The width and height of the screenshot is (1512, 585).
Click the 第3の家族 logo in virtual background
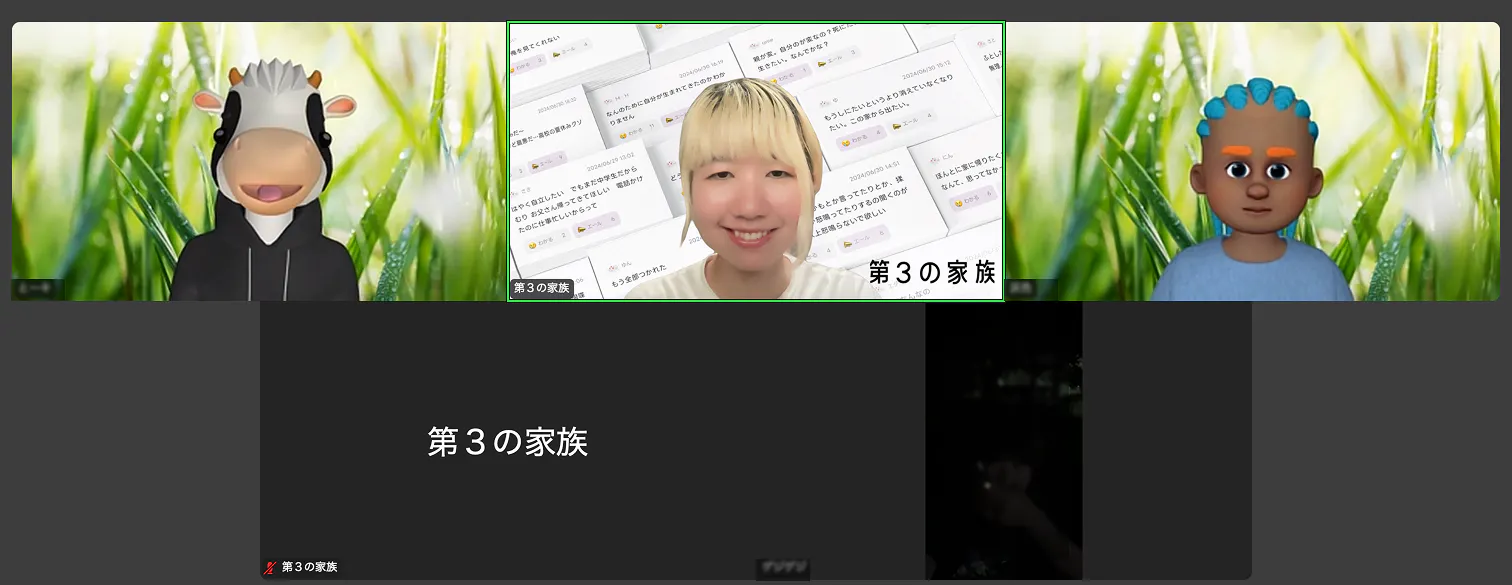pyautogui.click(x=932, y=271)
